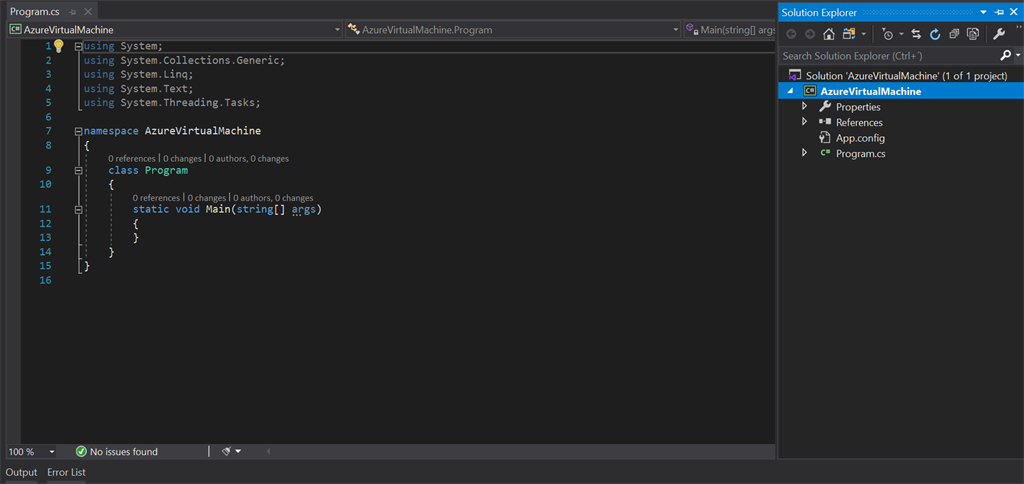Open Pending Changes Filter dropdown arrow
The width and height of the screenshot is (1024, 484).
pyautogui.click(x=901, y=34)
